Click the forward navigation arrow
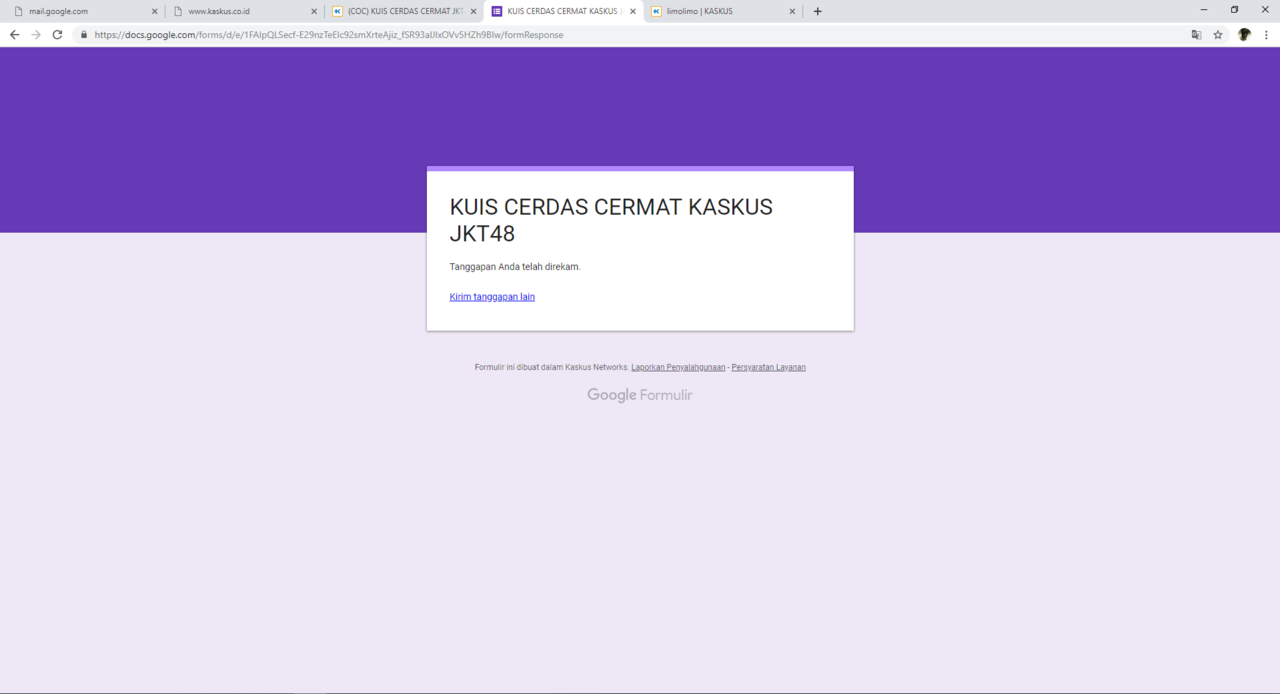This screenshot has width=1280, height=694. pyautogui.click(x=35, y=34)
